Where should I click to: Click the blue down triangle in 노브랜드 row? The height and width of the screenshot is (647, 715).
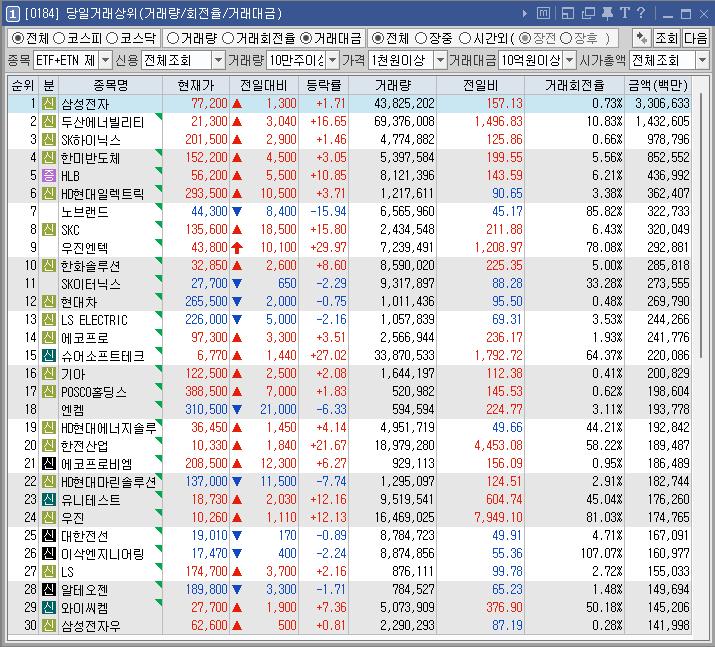tap(237, 211)
